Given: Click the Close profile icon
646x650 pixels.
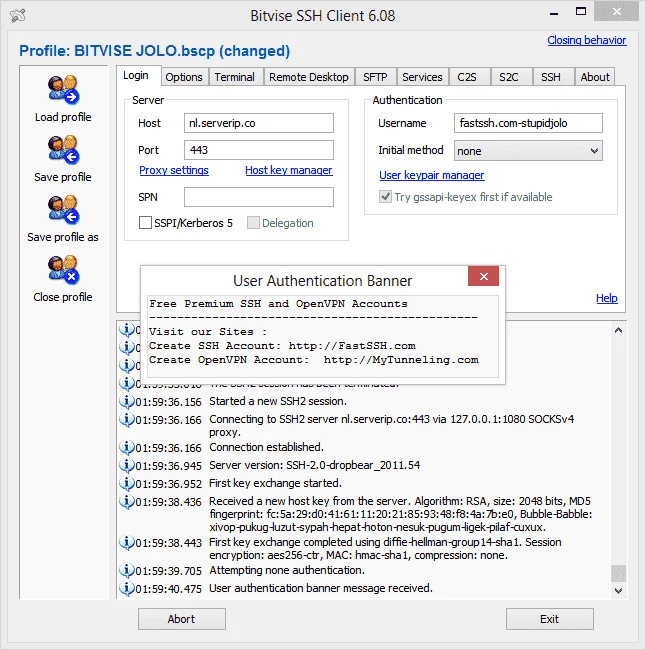Looking at the screenshot, I should click(x=63, y=270).
